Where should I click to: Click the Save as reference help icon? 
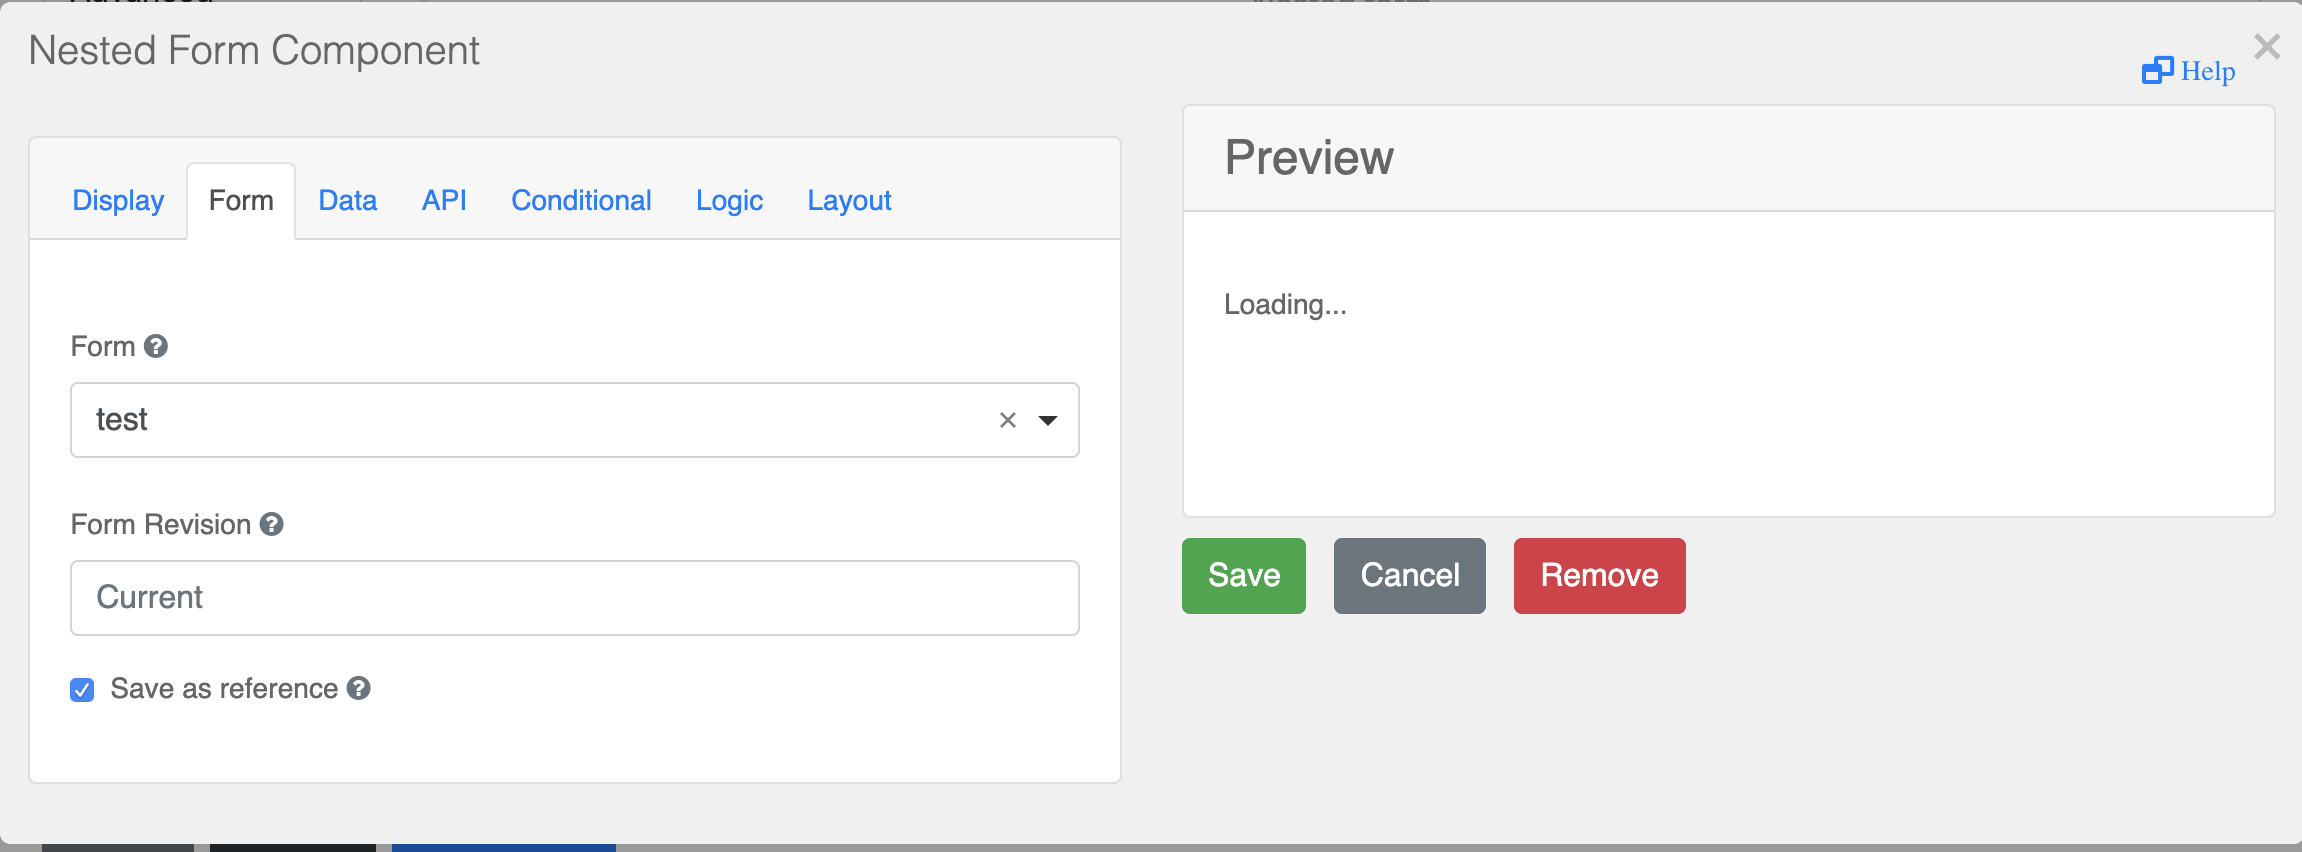point(360,688)
